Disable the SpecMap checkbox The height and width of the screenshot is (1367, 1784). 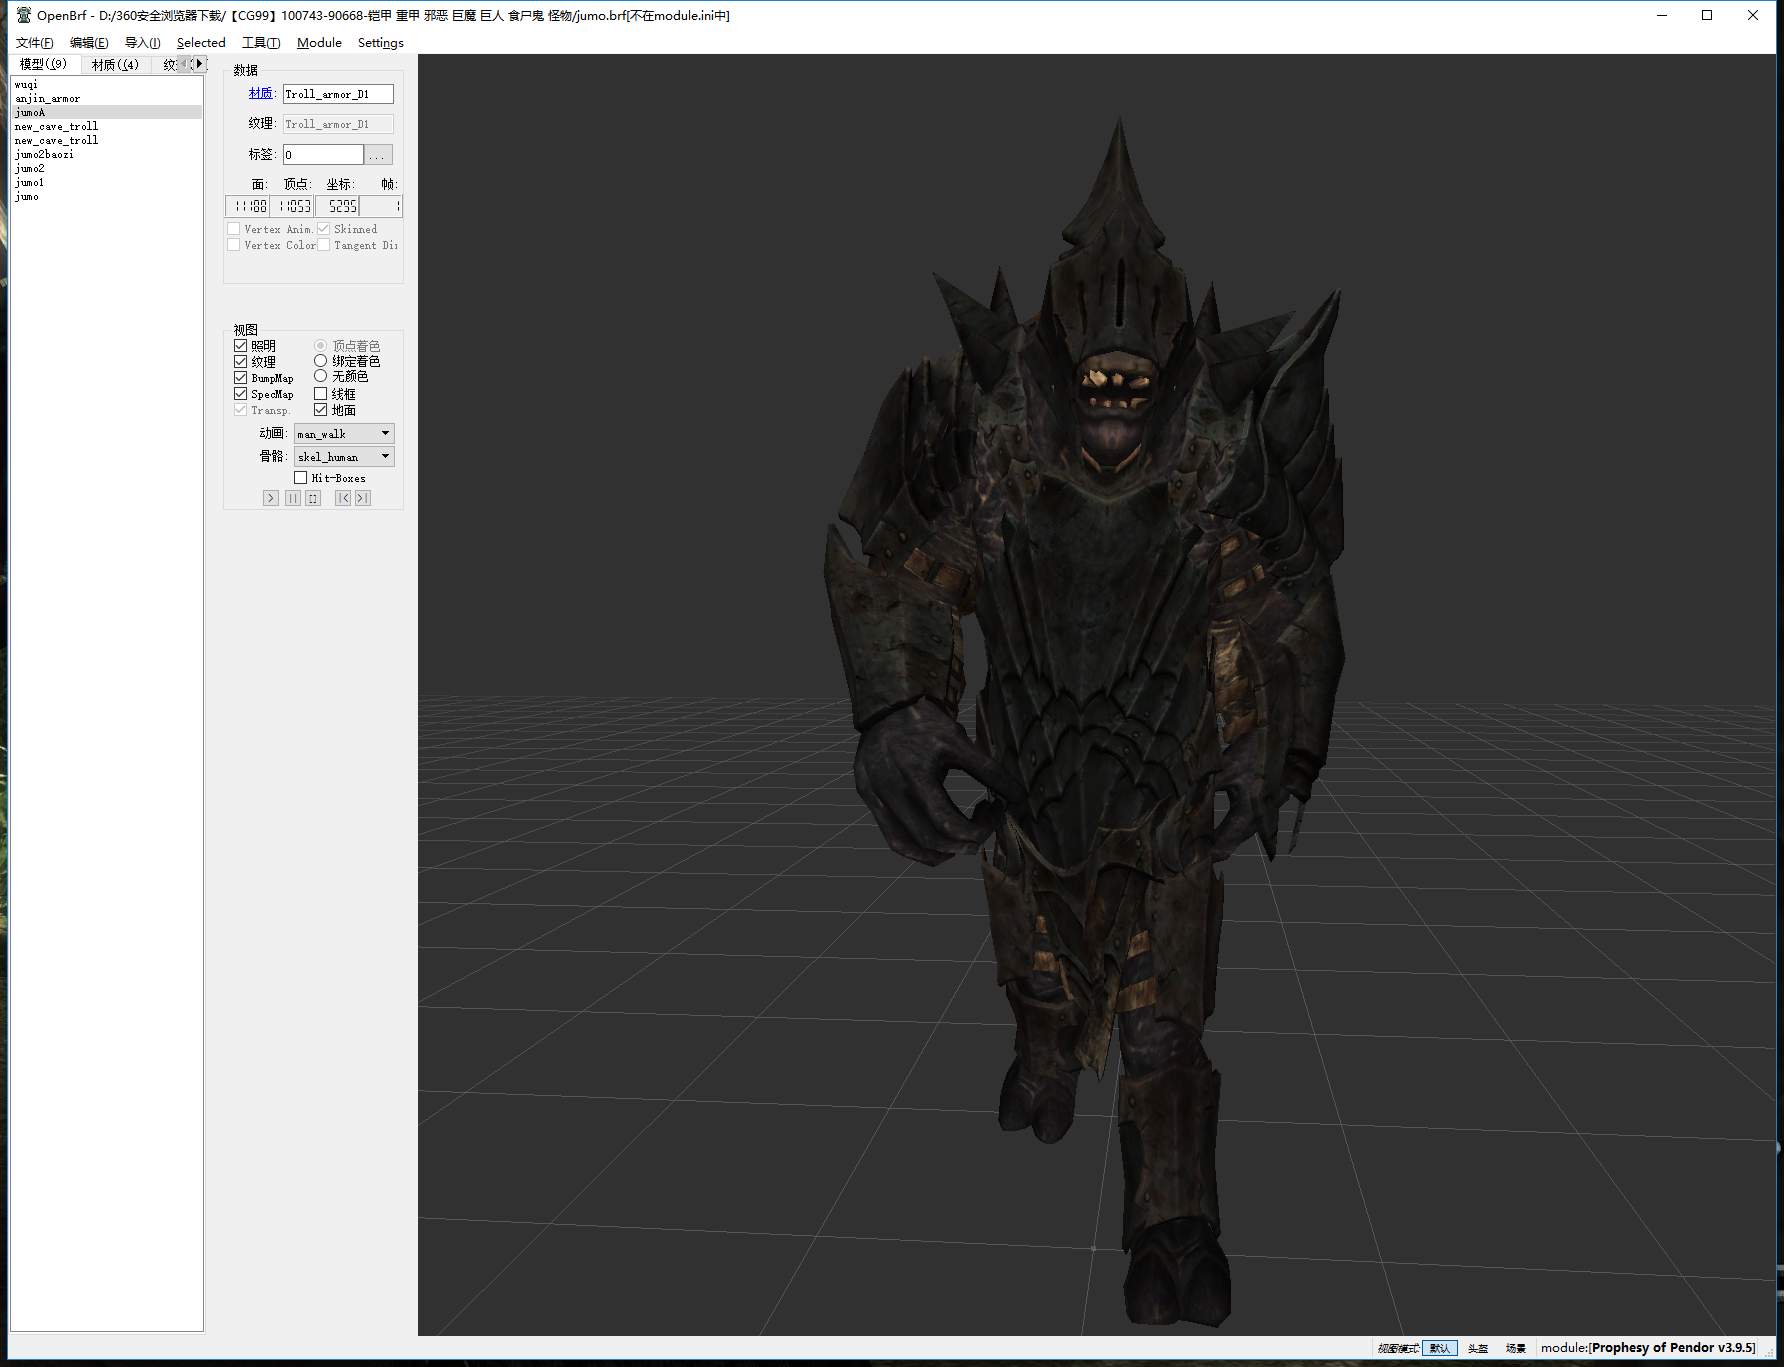(241, 394)
